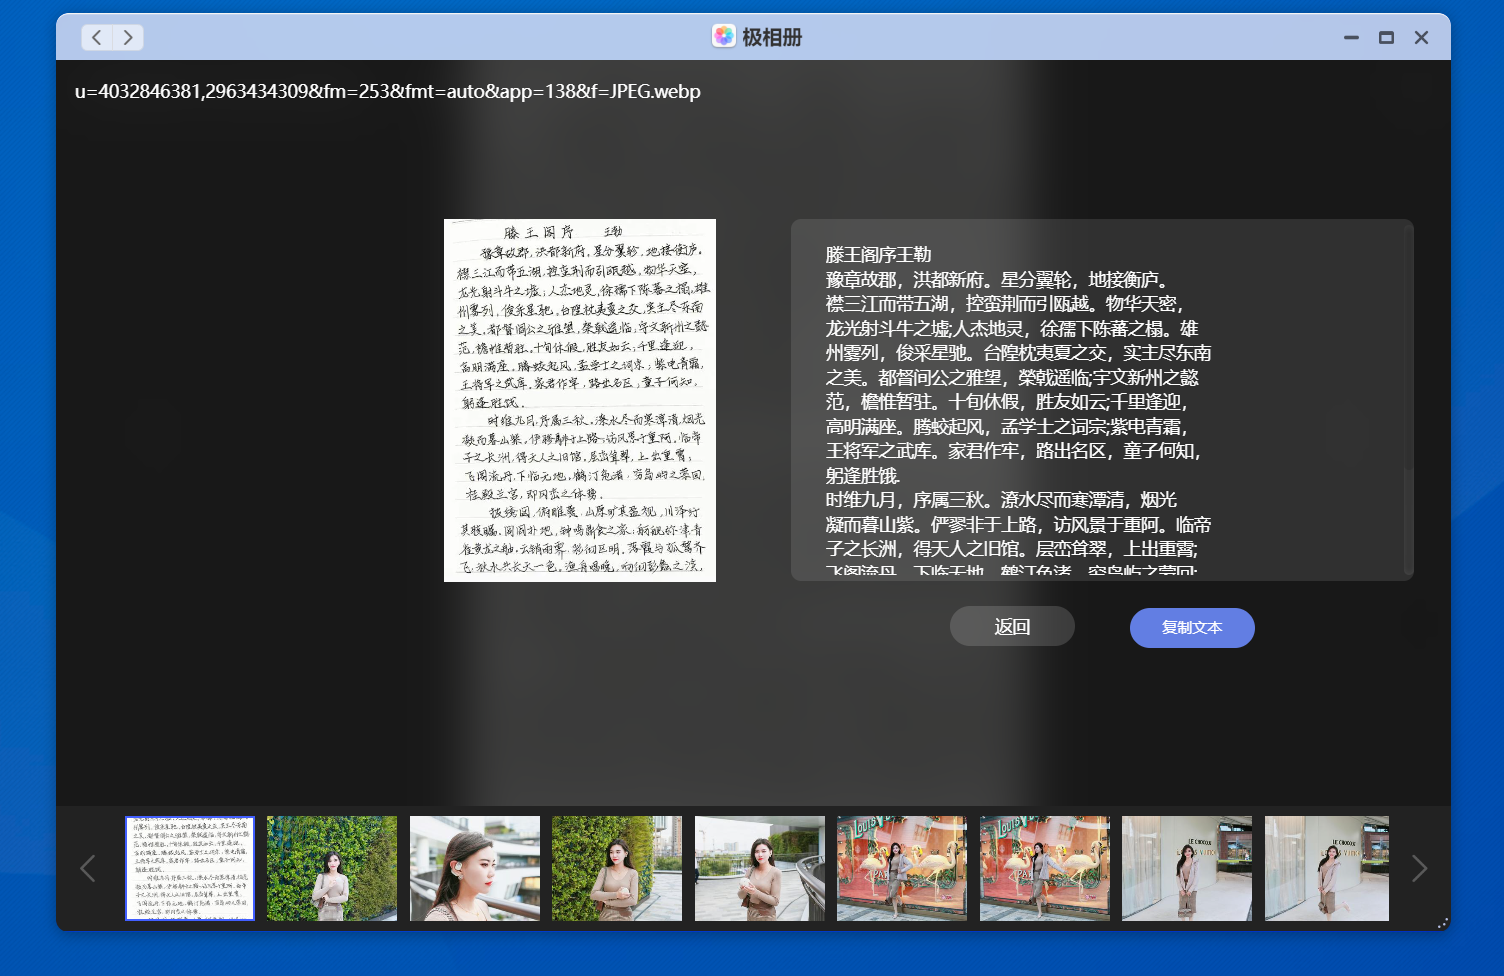Click the back navigation arrow in the toolbar
The width and height of the screenshot is (1504, 976).
pos(96,37)
